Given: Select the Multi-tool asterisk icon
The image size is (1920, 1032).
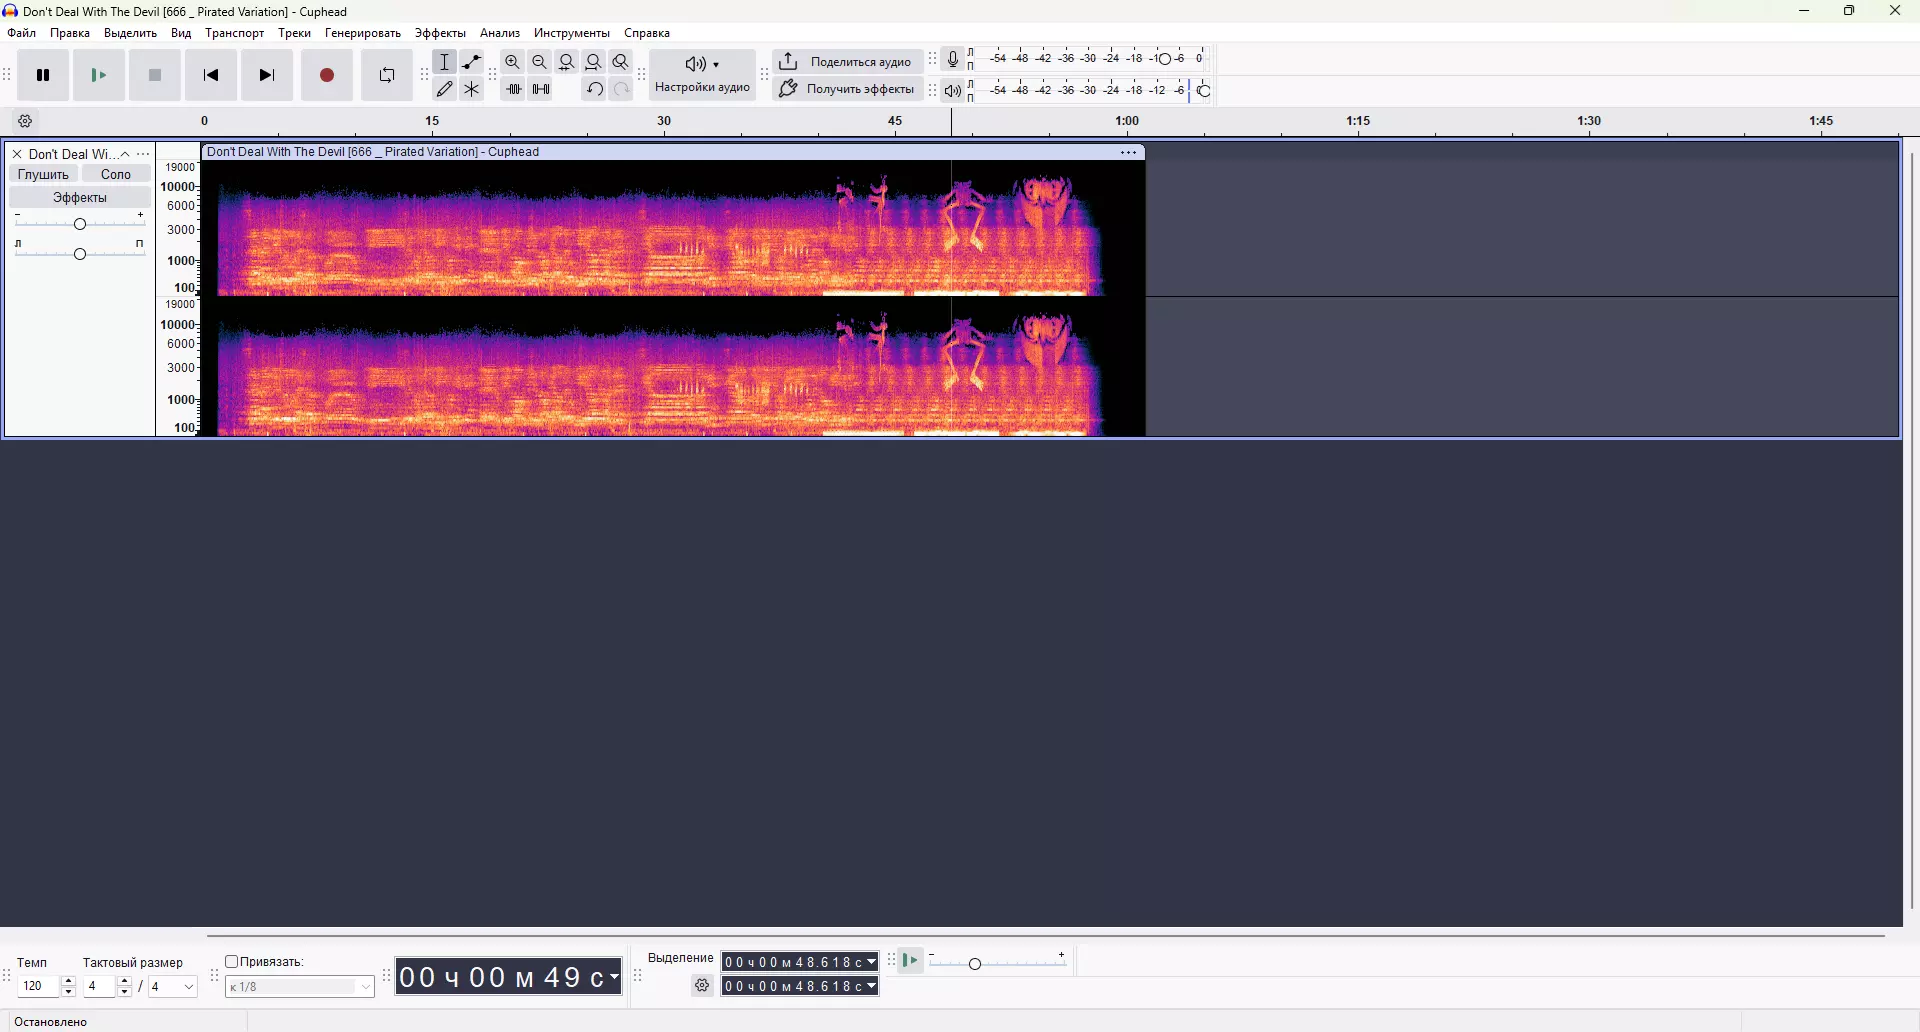Looking at the screenshot, I should click(x=472, y=89).
